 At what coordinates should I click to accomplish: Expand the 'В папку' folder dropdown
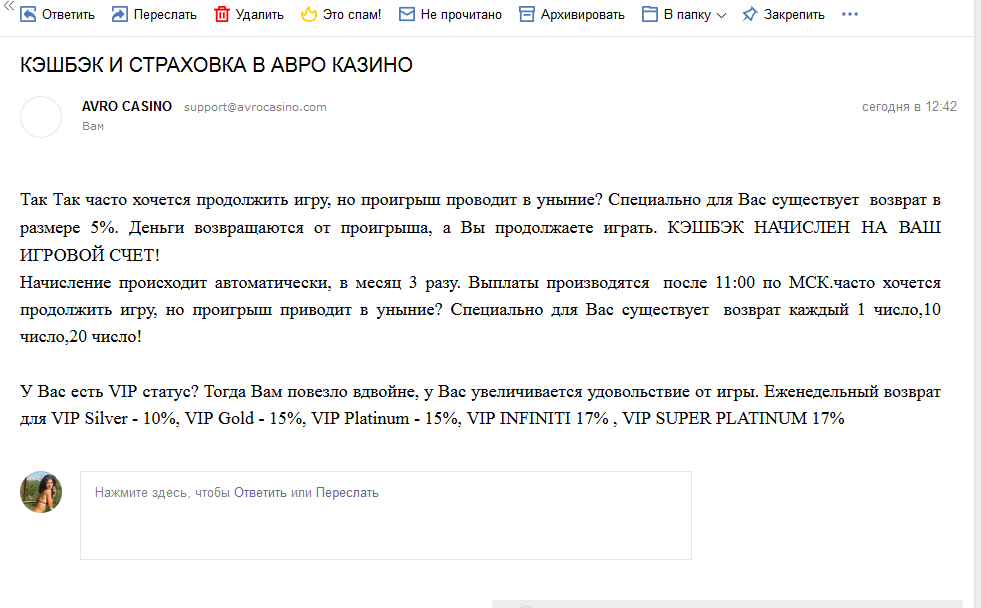(x=721, y=15)
